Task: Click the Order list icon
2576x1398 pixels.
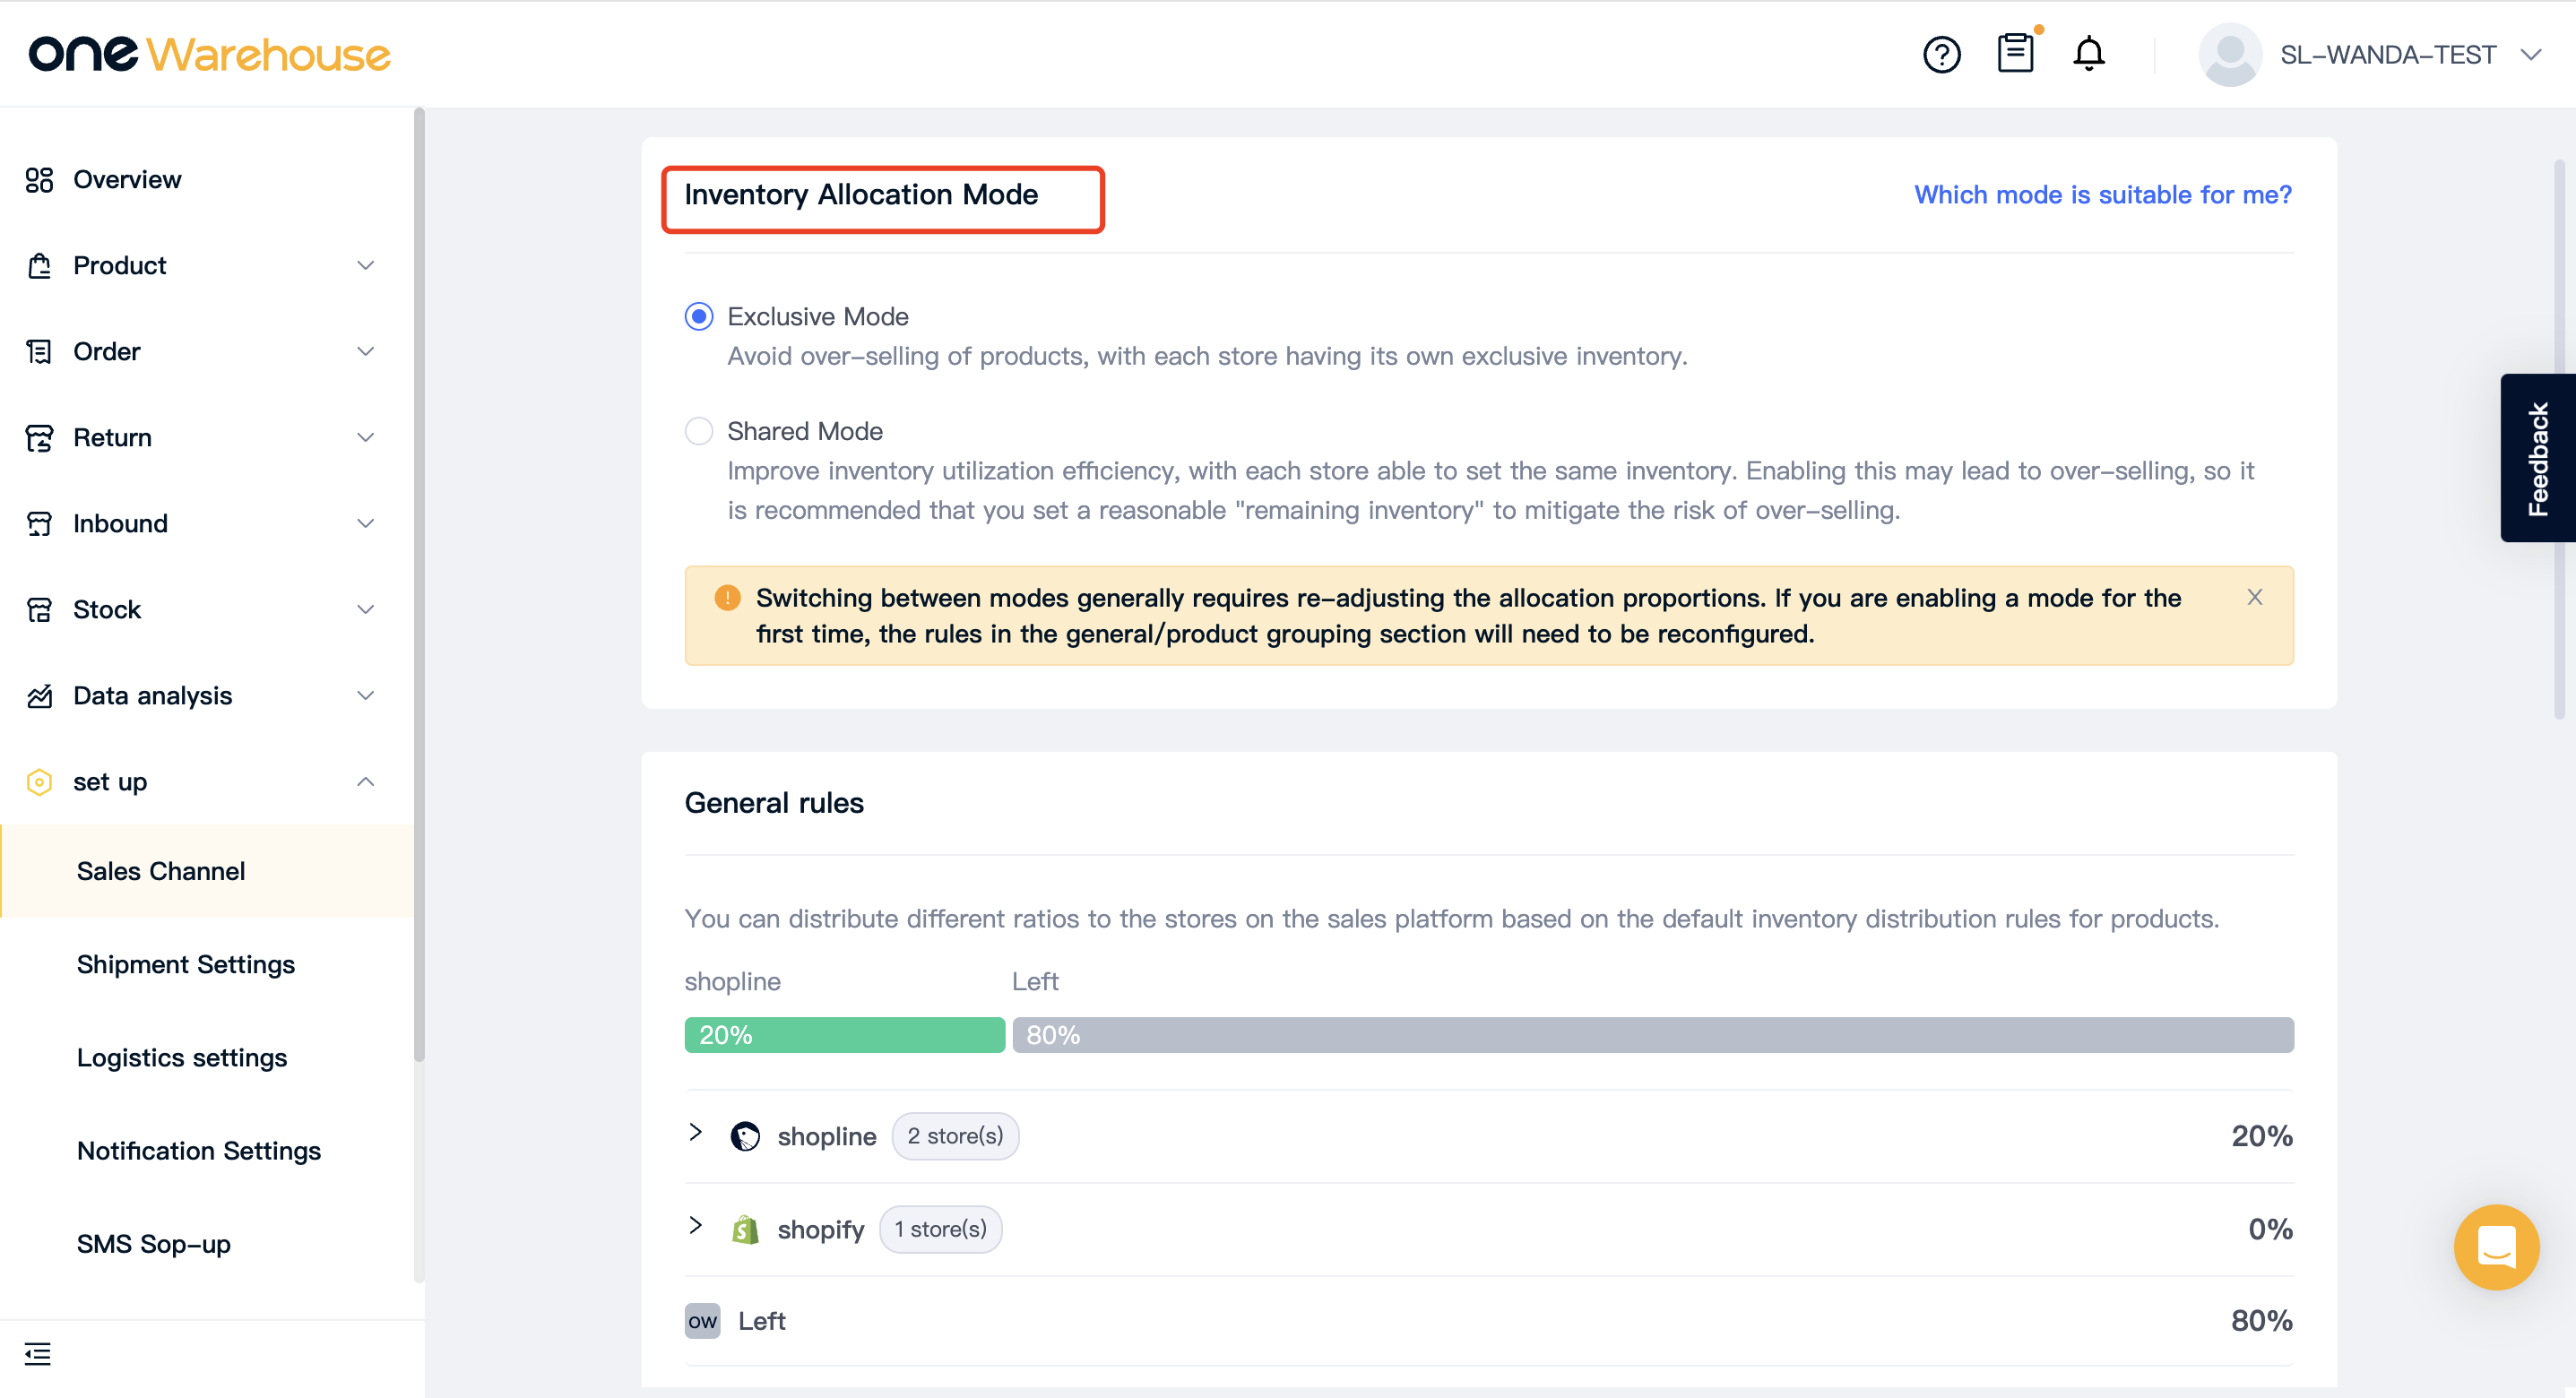Action: coord(39,352)
